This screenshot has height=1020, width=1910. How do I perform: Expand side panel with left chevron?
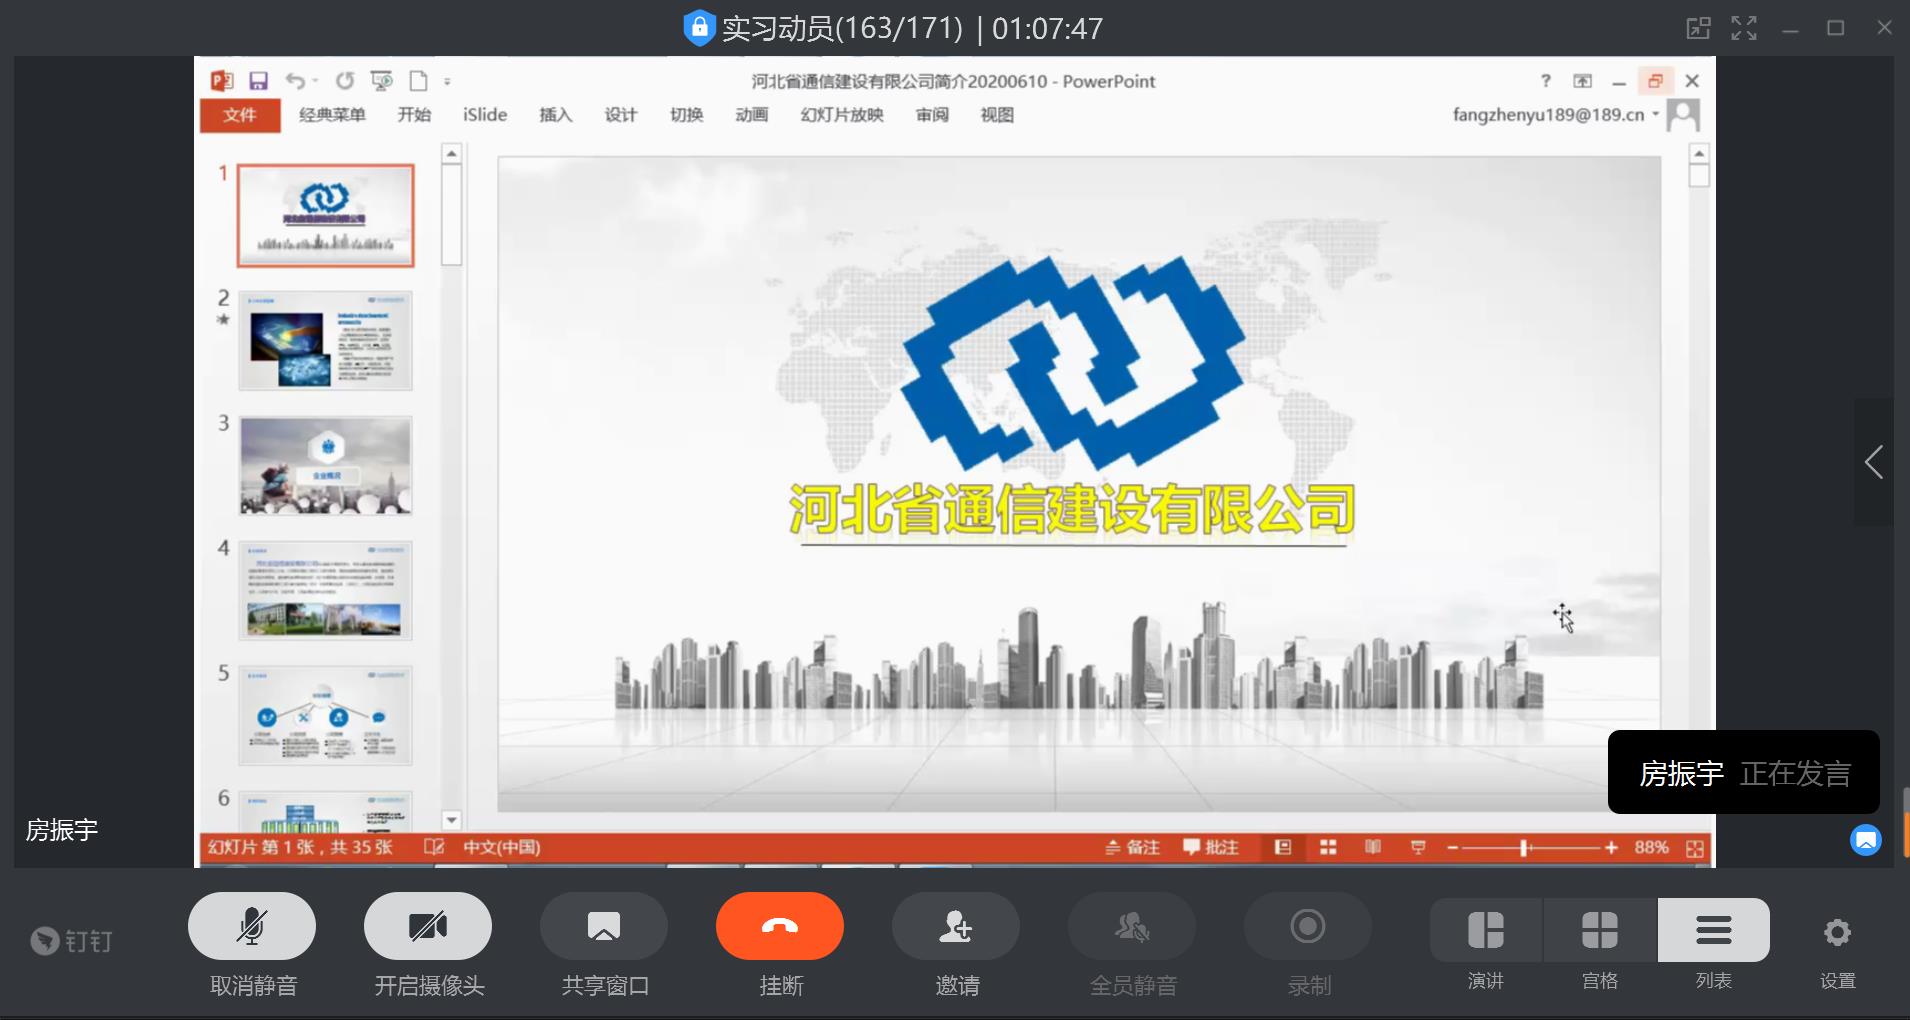[1874, 462]
